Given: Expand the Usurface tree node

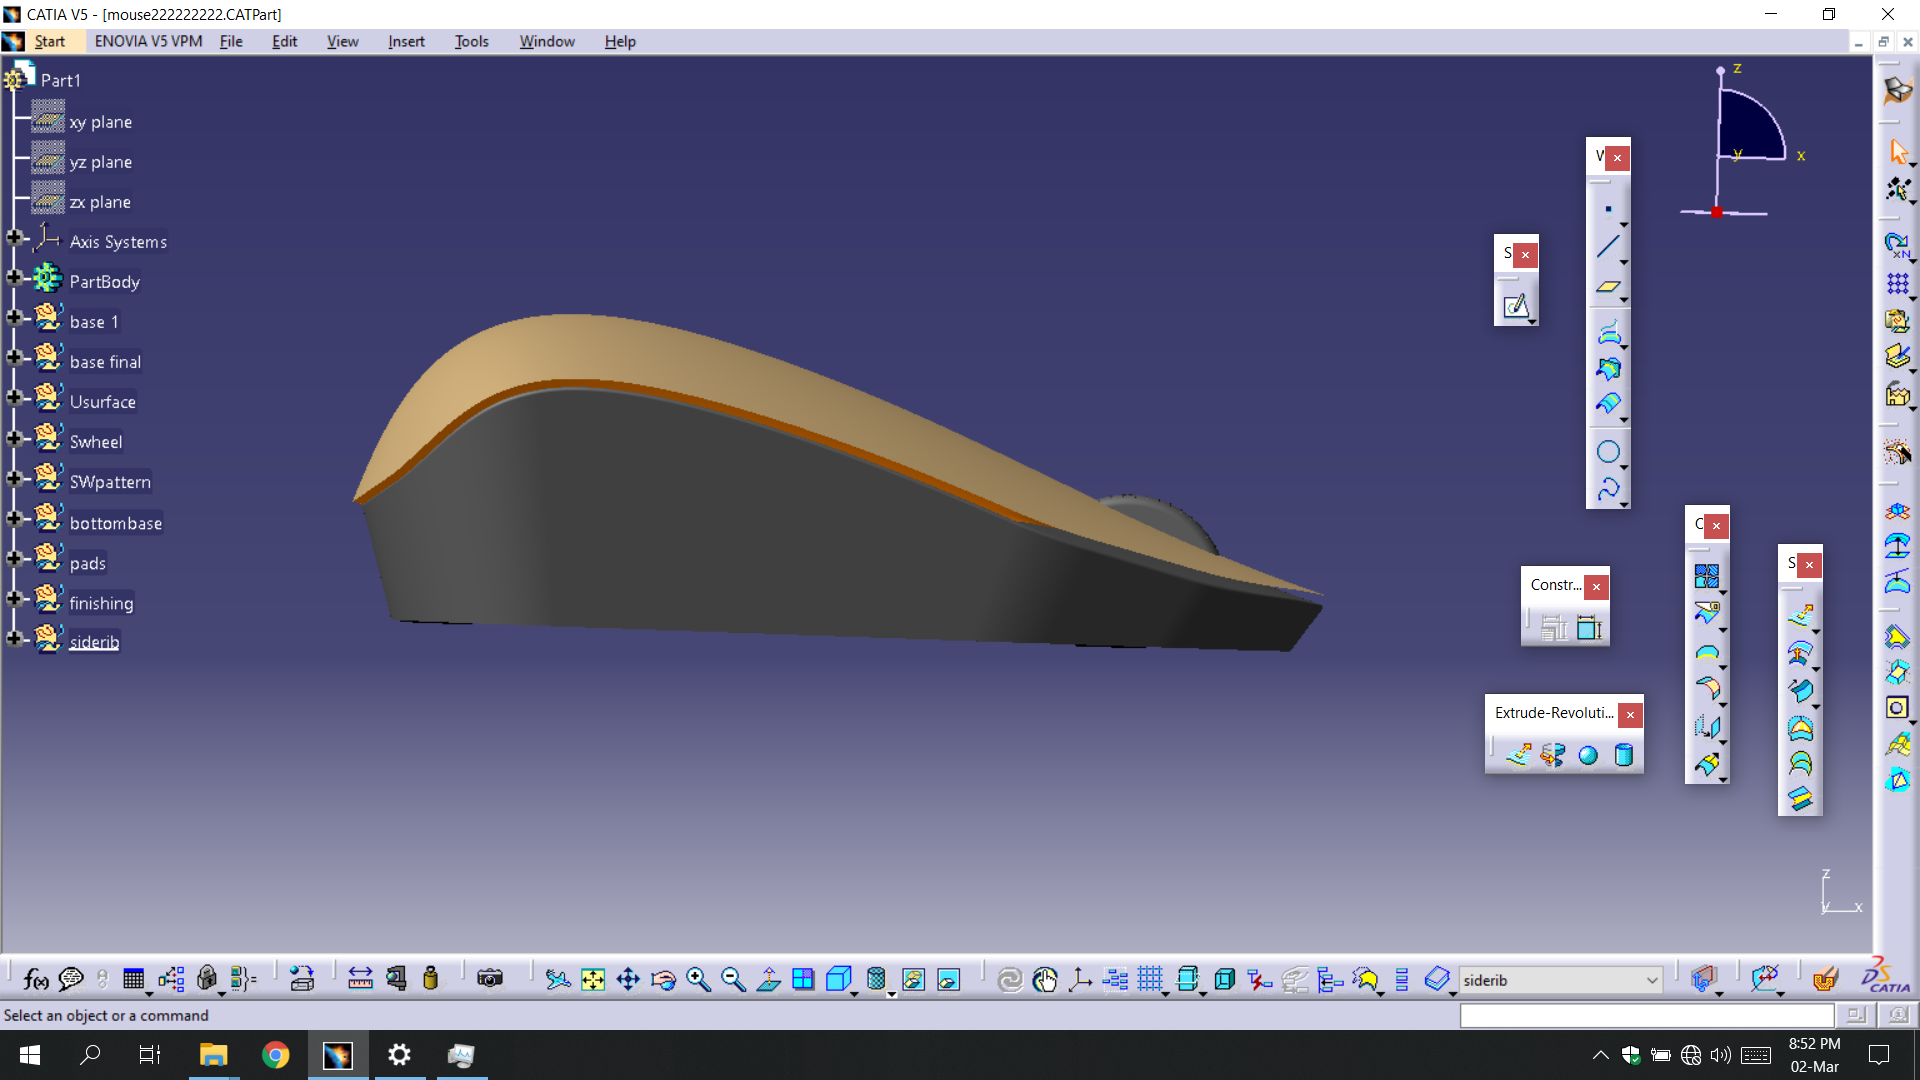Looking at the screenshot, I should pyautogui.click(x=14, y=398).
